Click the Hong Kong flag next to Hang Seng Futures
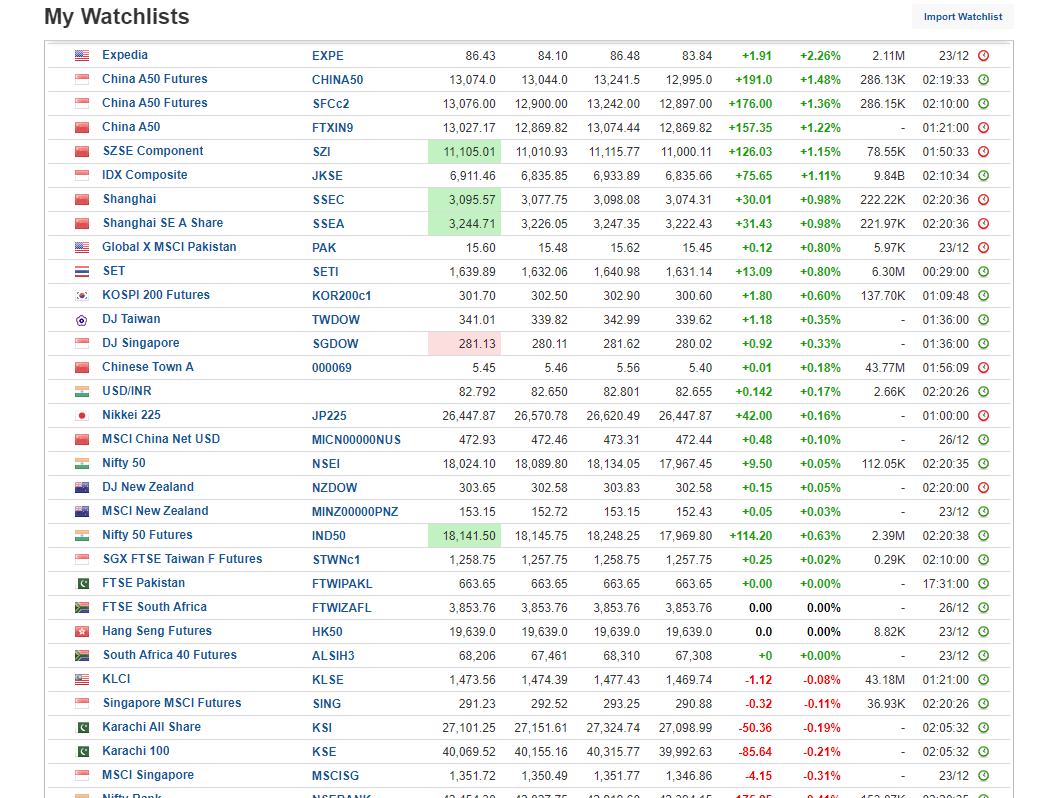 (82, 631)
